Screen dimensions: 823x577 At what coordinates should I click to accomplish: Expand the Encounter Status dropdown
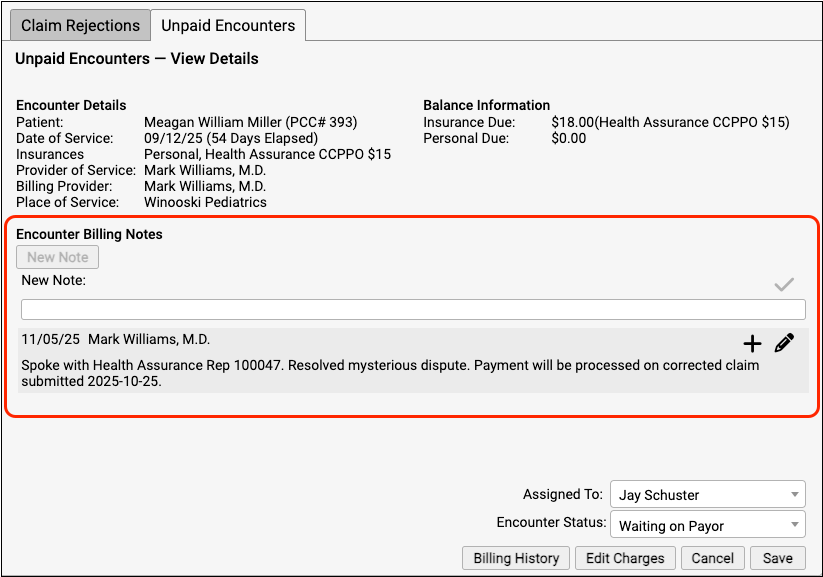(x=706, y=525)
